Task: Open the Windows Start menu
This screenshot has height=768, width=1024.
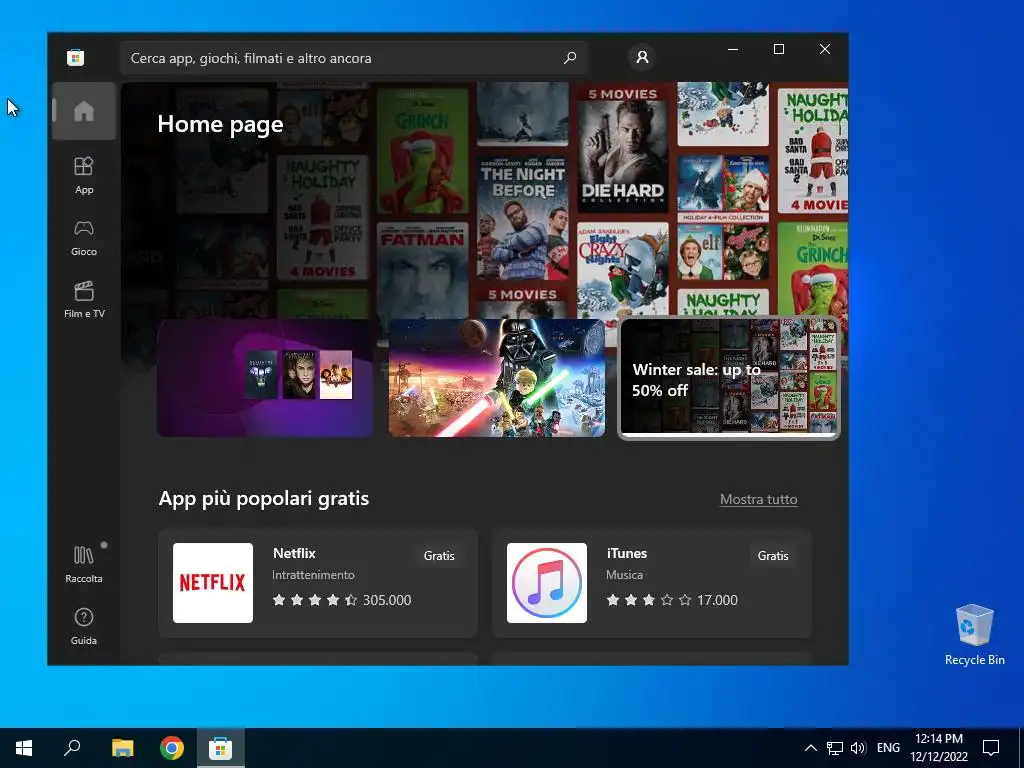Action: pos(24,748)
